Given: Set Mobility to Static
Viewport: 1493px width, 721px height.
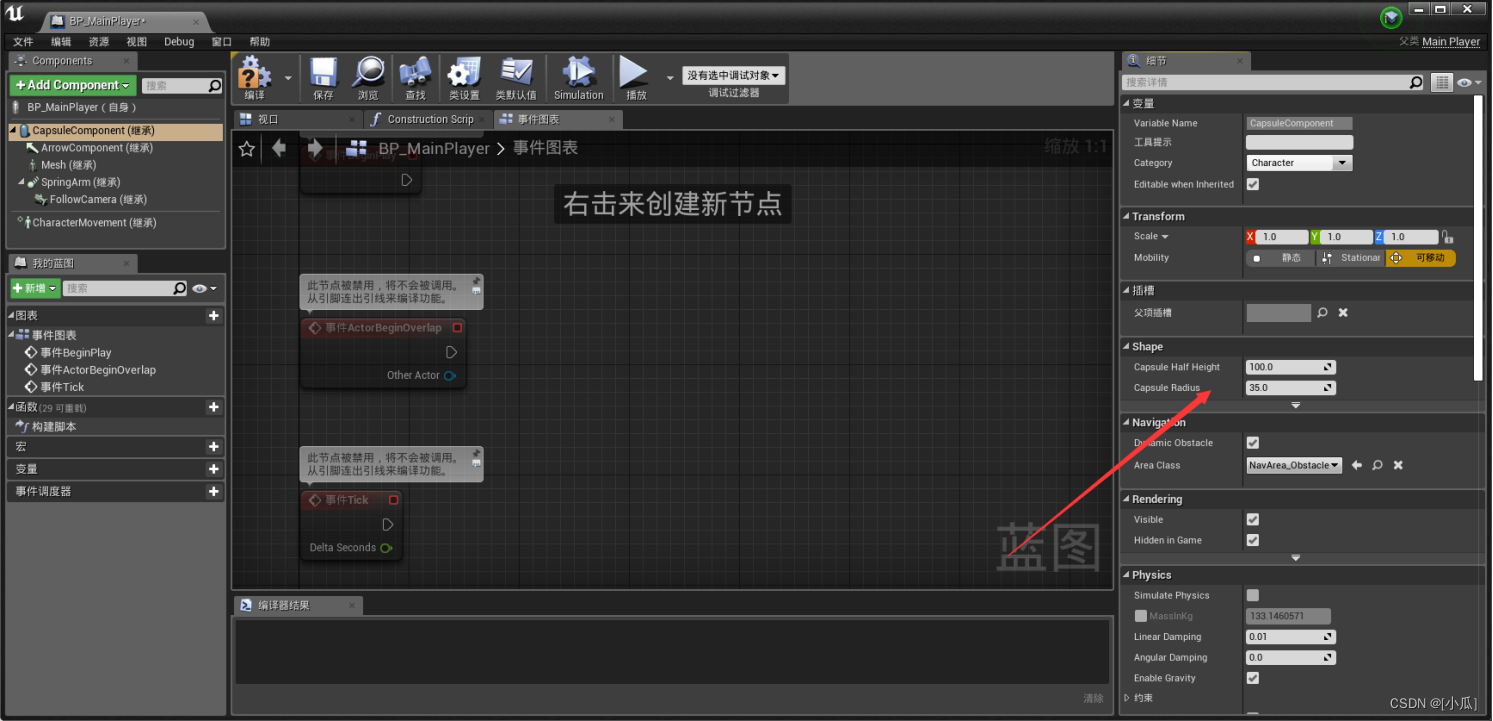Looking at the screenshot, I should [x=1280, y=258].
